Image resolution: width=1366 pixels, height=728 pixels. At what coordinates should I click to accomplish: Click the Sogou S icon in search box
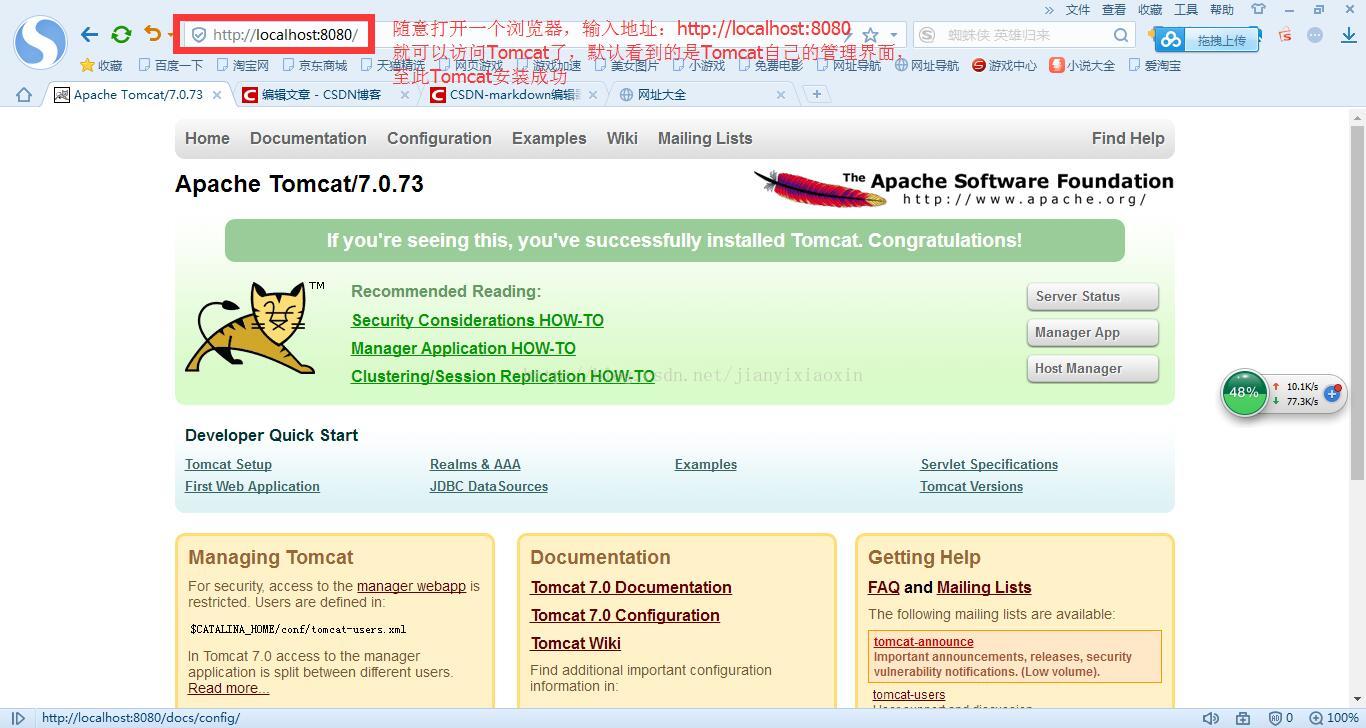click(x=928, y=34)
